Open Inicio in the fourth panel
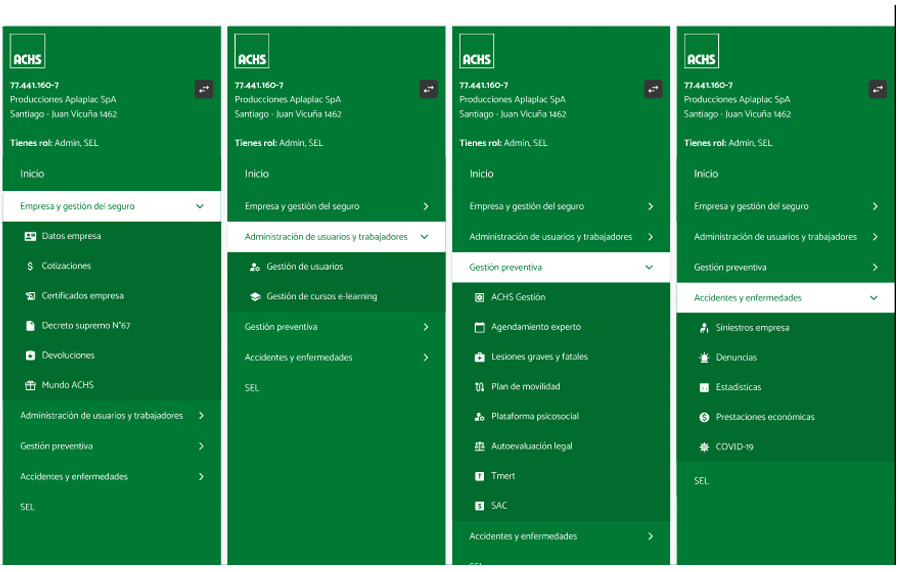 tap(705, 174)
